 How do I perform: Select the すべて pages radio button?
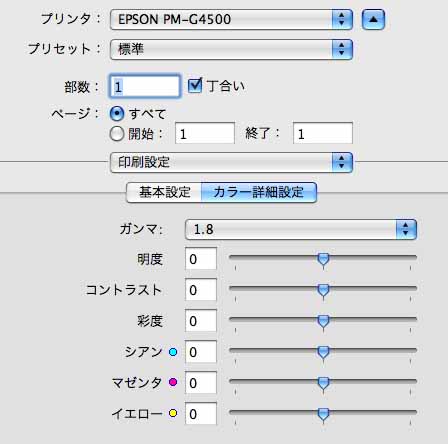click(x=117, y=114)
